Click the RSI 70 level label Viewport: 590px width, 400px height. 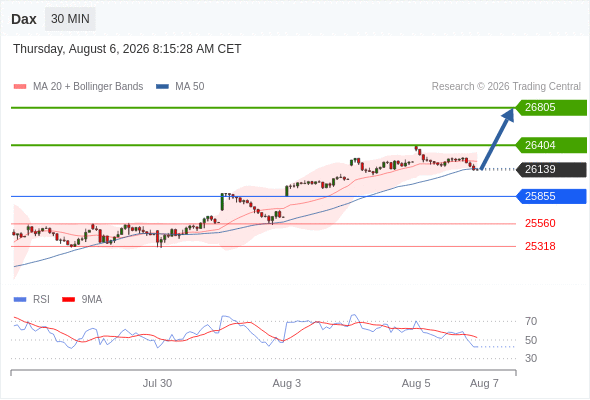tap(531, 321)
